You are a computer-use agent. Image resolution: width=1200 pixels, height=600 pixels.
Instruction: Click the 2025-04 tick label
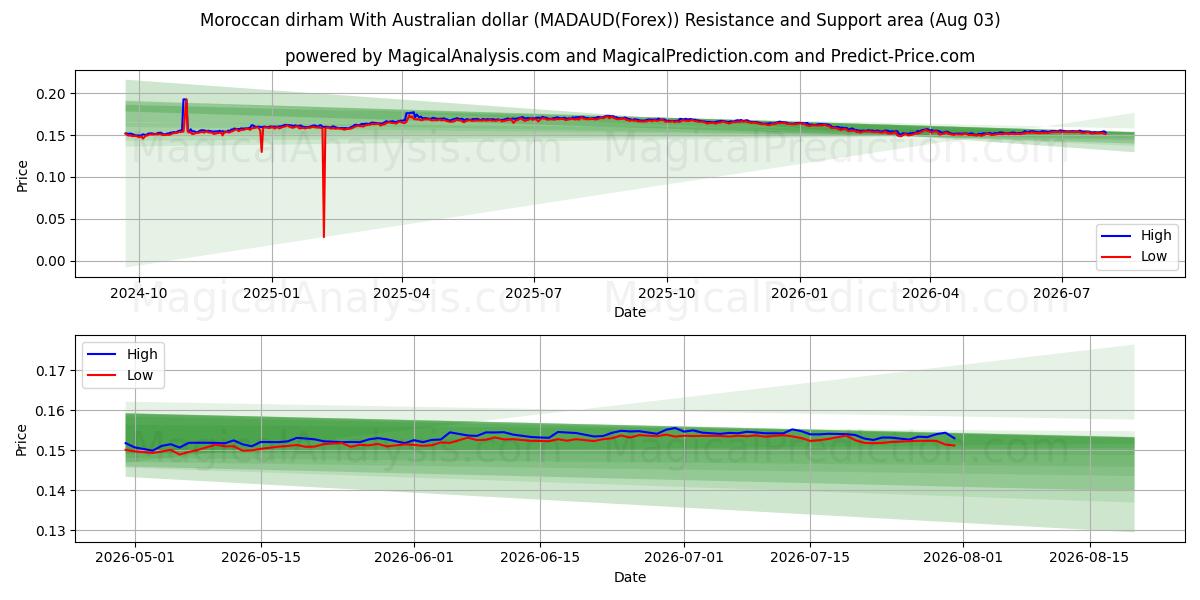click(402, 294)
